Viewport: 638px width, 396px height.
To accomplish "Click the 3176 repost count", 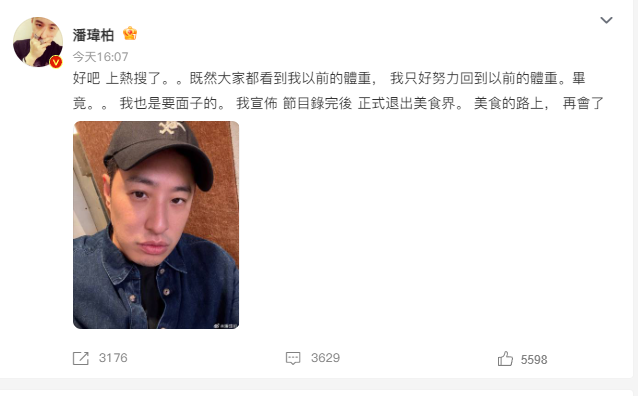I will tap(113, 358).
